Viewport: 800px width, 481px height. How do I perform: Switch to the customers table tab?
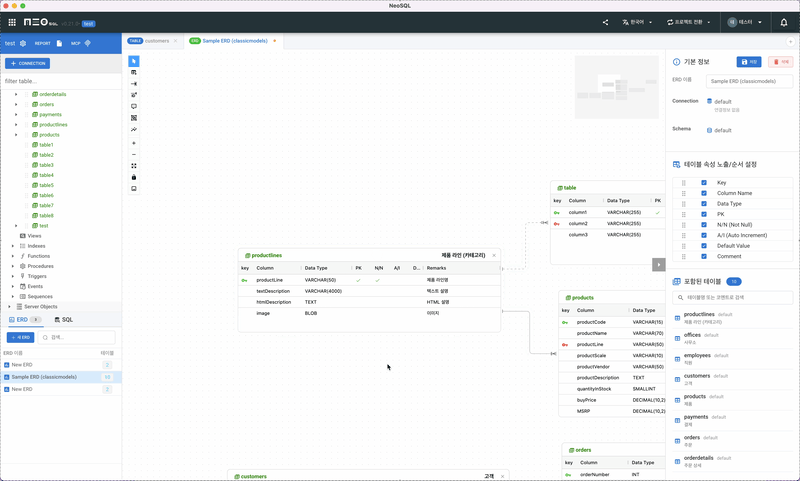pos(153,41)
